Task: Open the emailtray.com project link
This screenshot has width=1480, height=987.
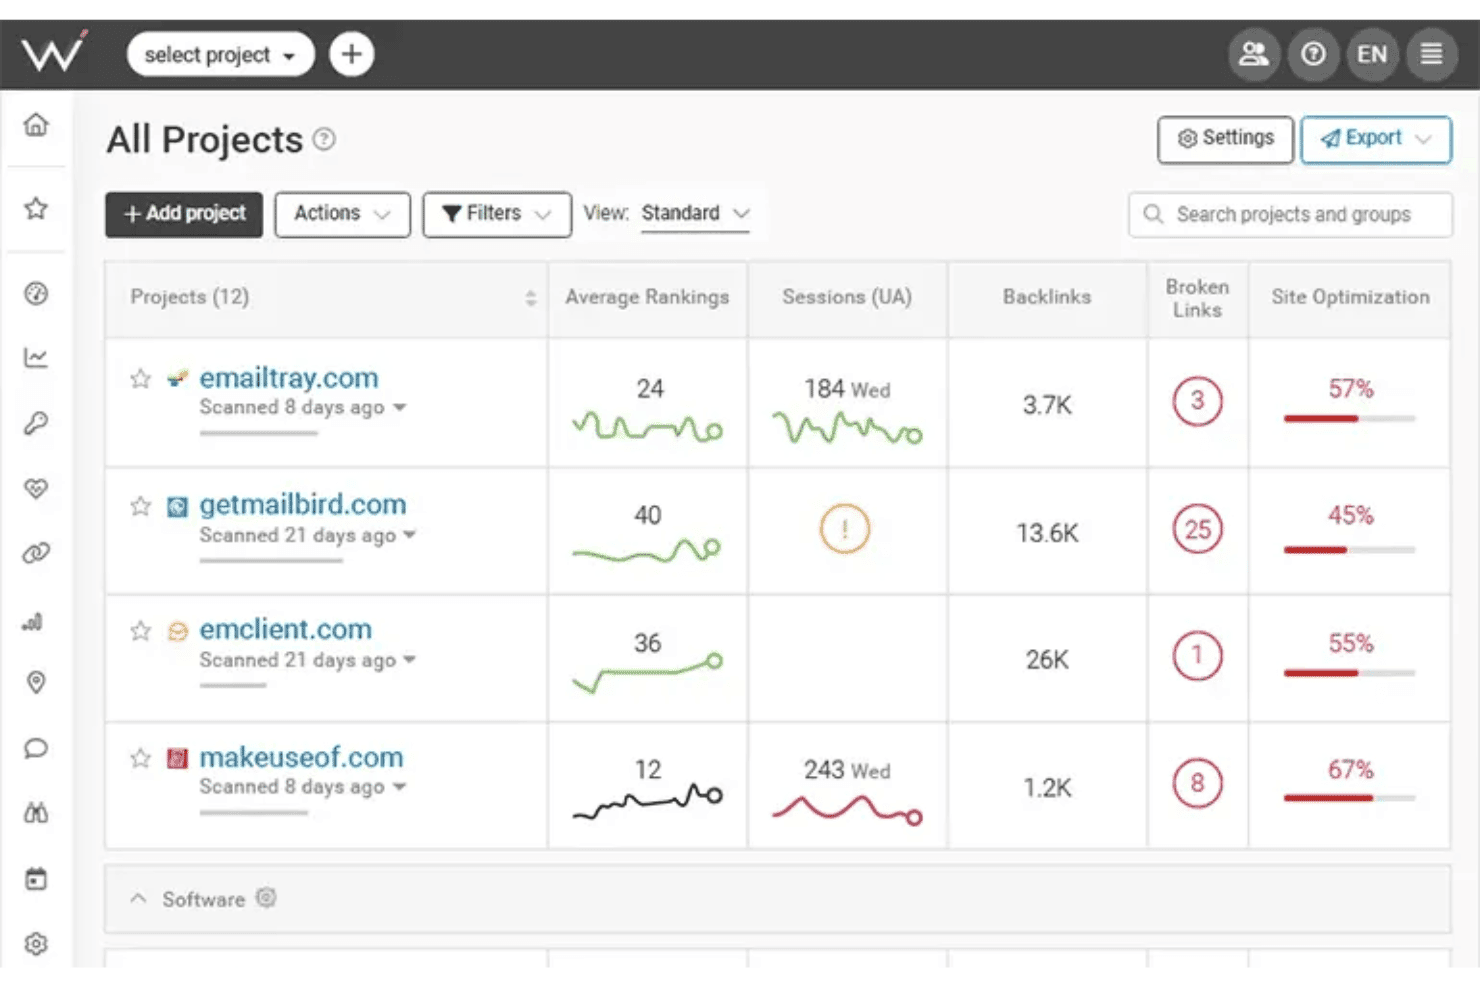Action: [x=289, y=378]
